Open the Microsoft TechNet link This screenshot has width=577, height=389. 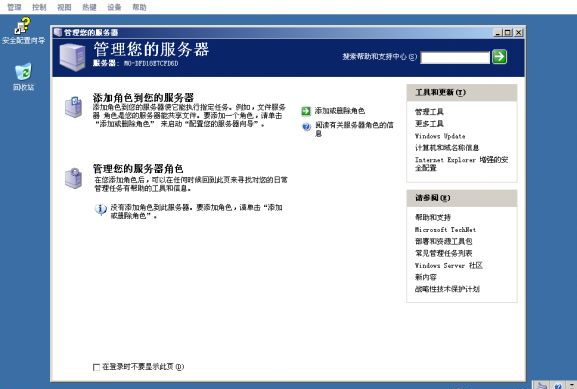point(446,230)
